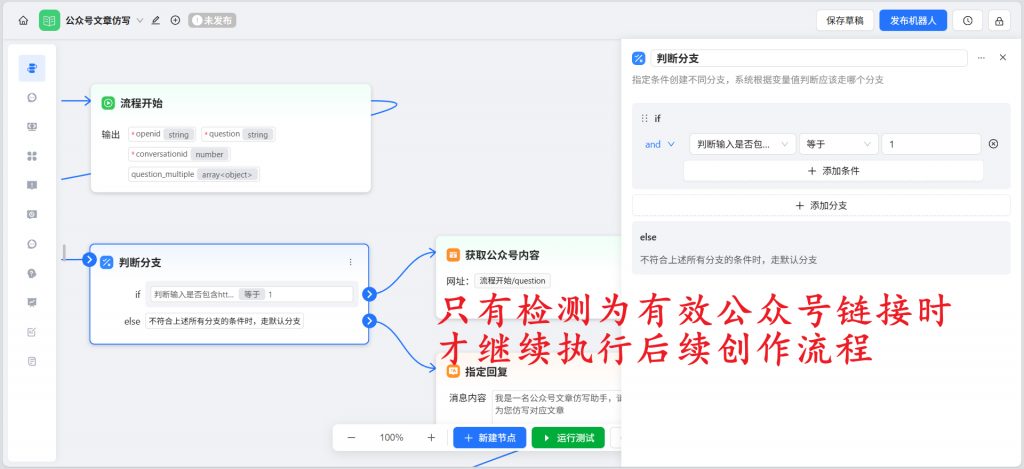Open the 等于 comparison operator dropdown

pos(839,144)
